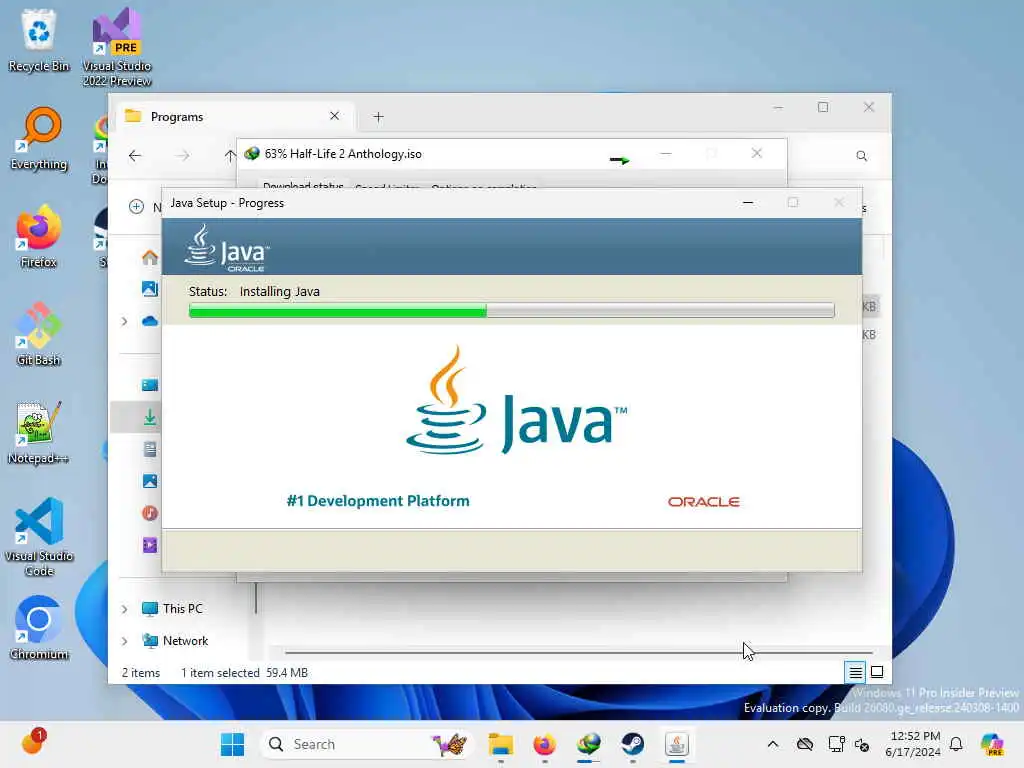Expand This PC in navigation tree
Viewport: 1024px width, 768px height.
click(x=125, y=609)
